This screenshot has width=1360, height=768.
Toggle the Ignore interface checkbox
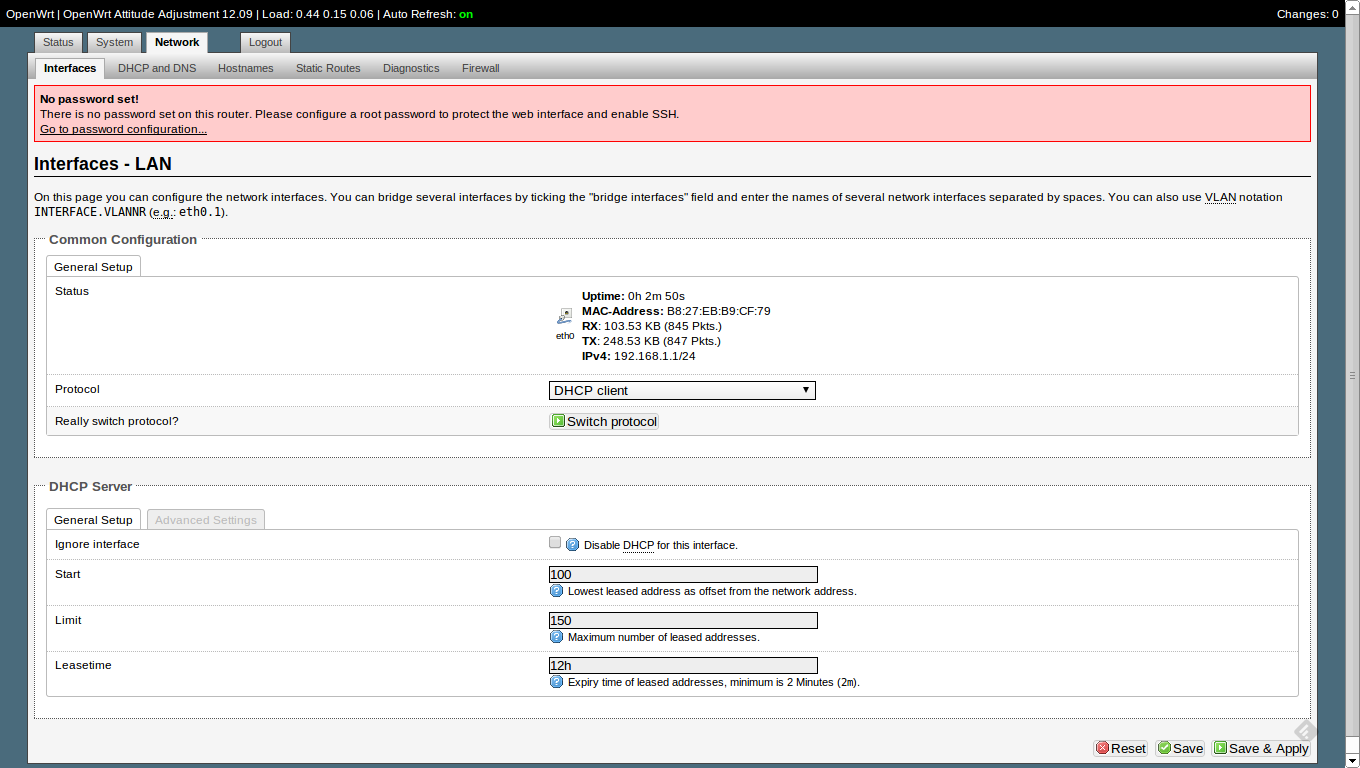coord(555,543)
